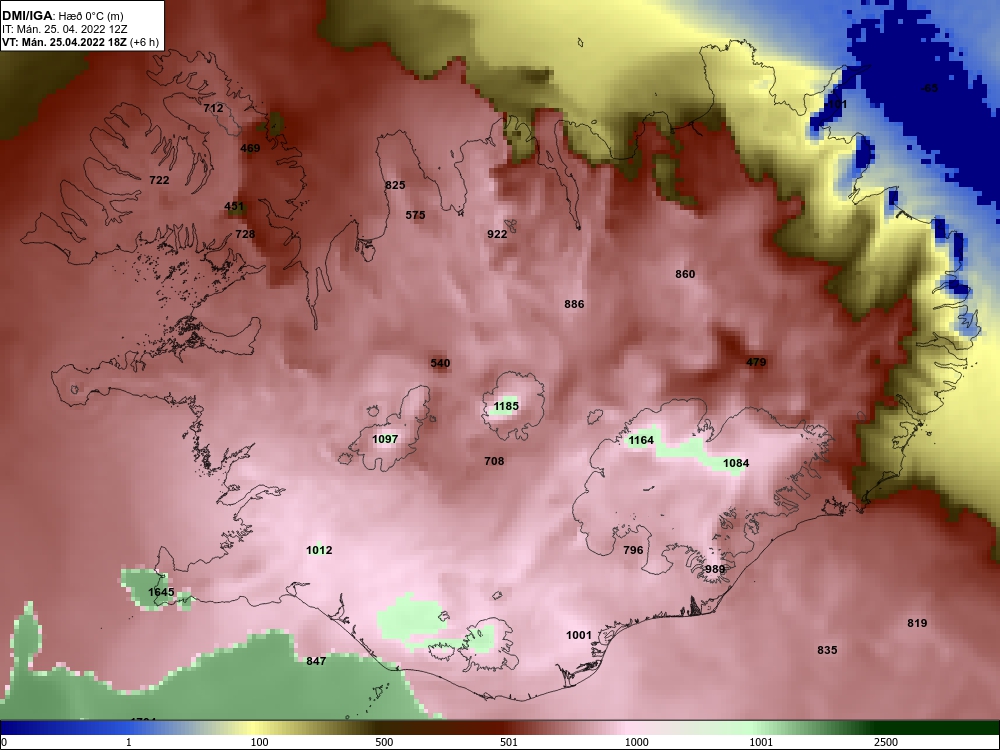The image size is (1000, 750).
Task: Pick map value 1012
Action: (x=320, y=550)
